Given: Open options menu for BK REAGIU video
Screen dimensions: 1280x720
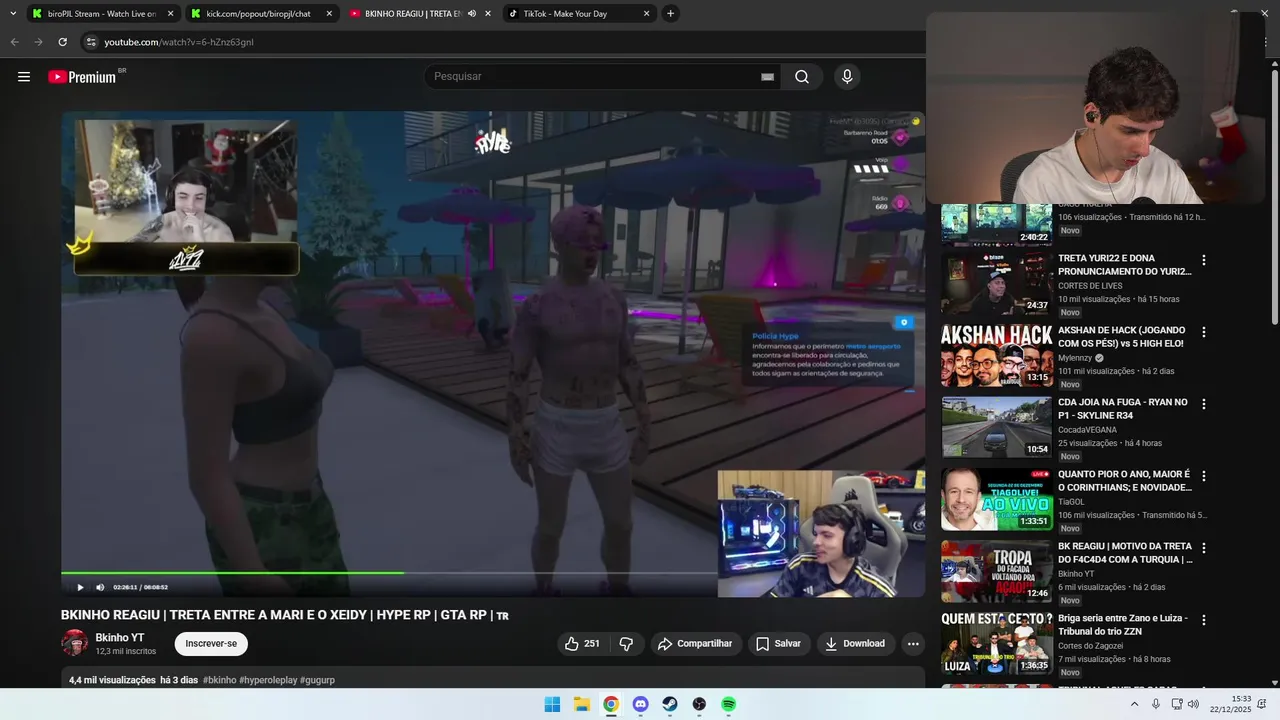Looking at the screenshot, I should point(1204,548).
